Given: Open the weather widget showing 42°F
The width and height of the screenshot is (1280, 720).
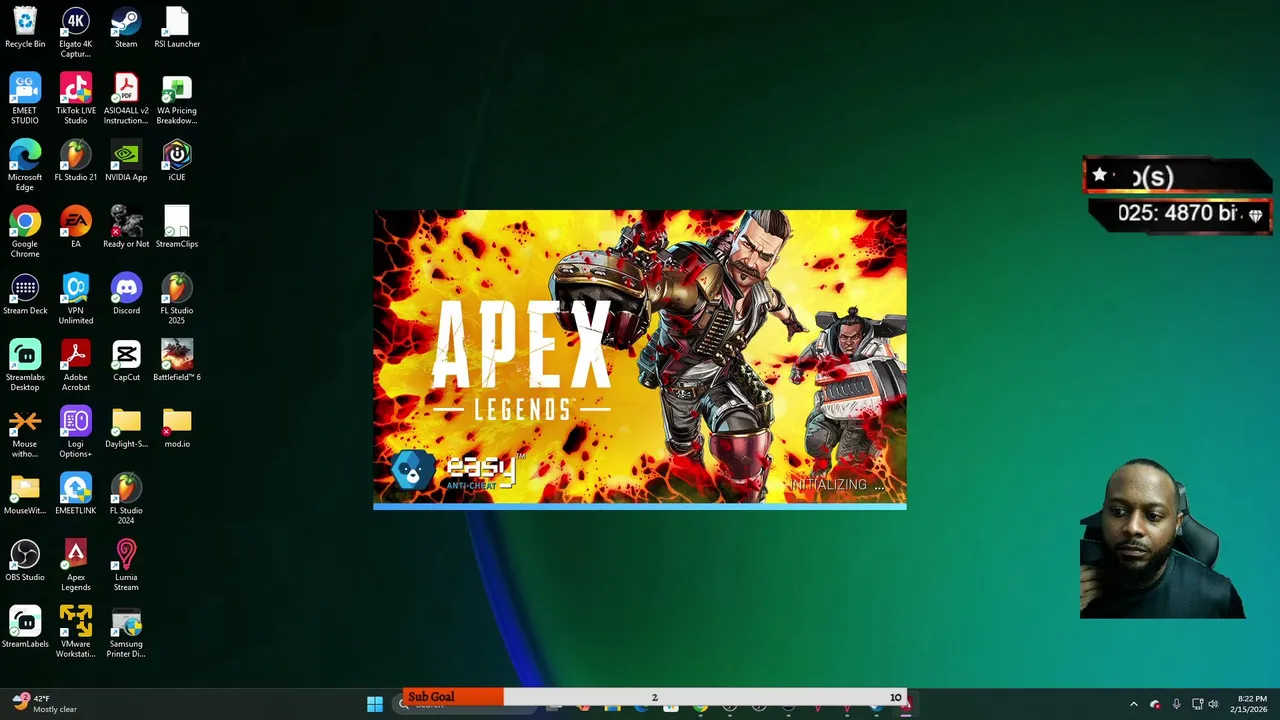Looking at the screenshot, I should coord(45,703).
